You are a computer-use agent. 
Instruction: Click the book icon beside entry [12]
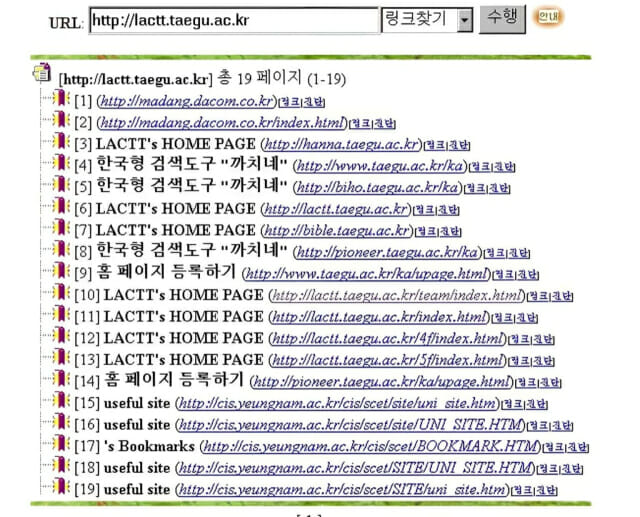62,338
